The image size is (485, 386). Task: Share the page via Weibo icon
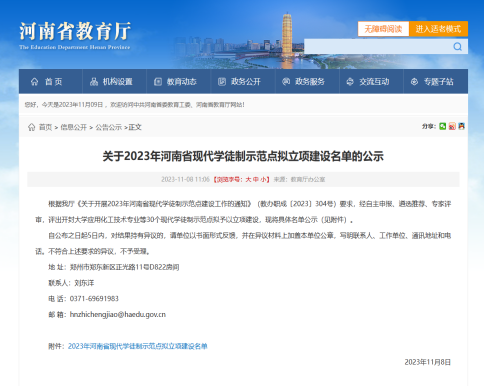pos(452,126)
